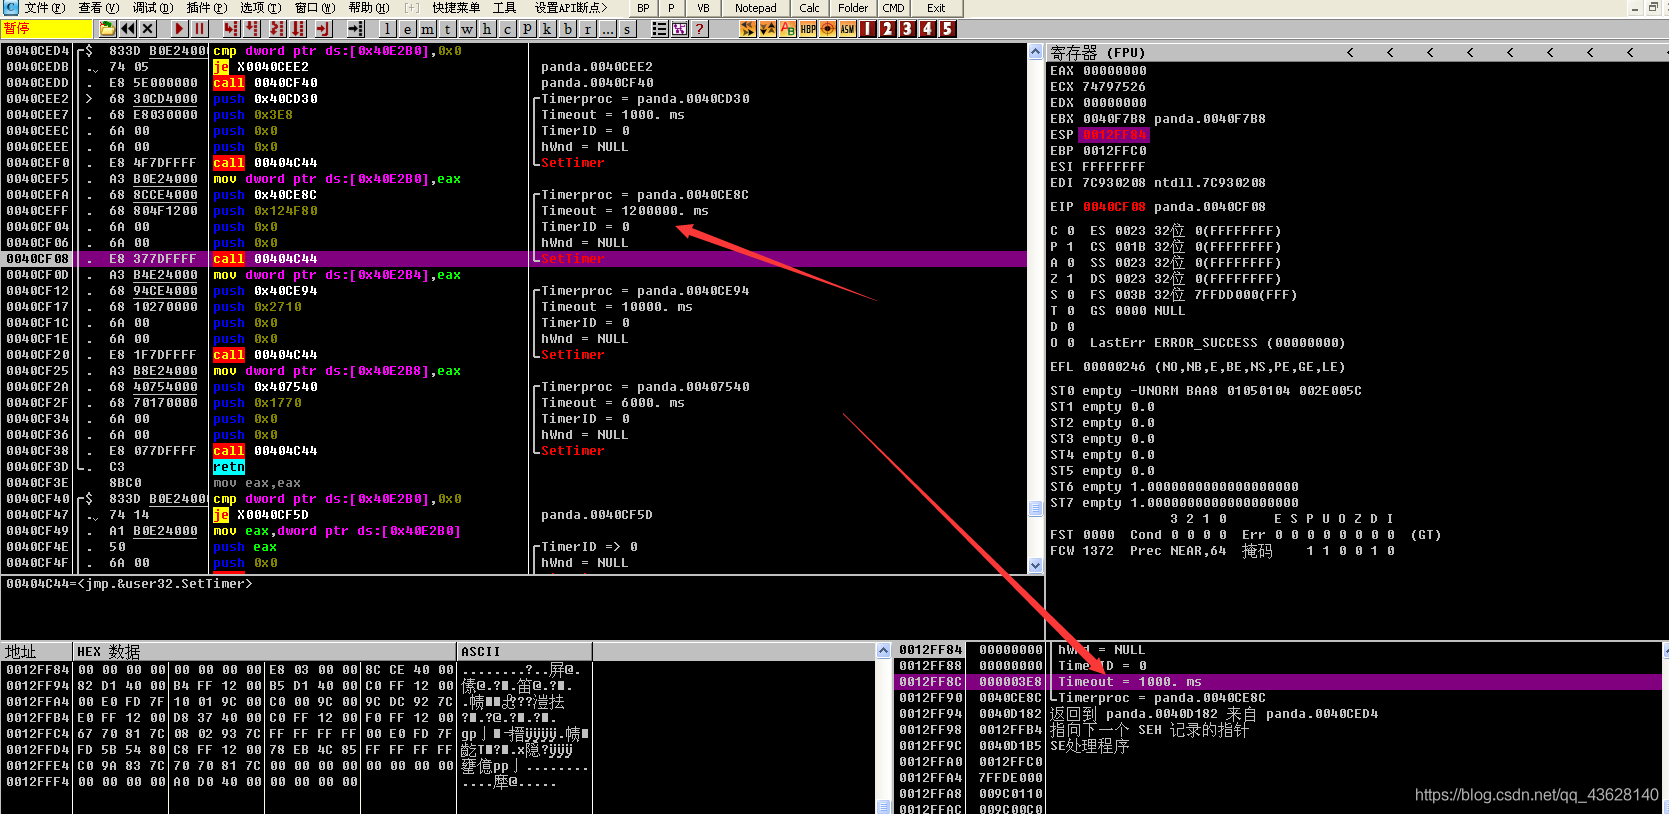1669x814 pixels.
Task: Open the 调试 (Debug) menu
Action: click(x=152, y=8)
